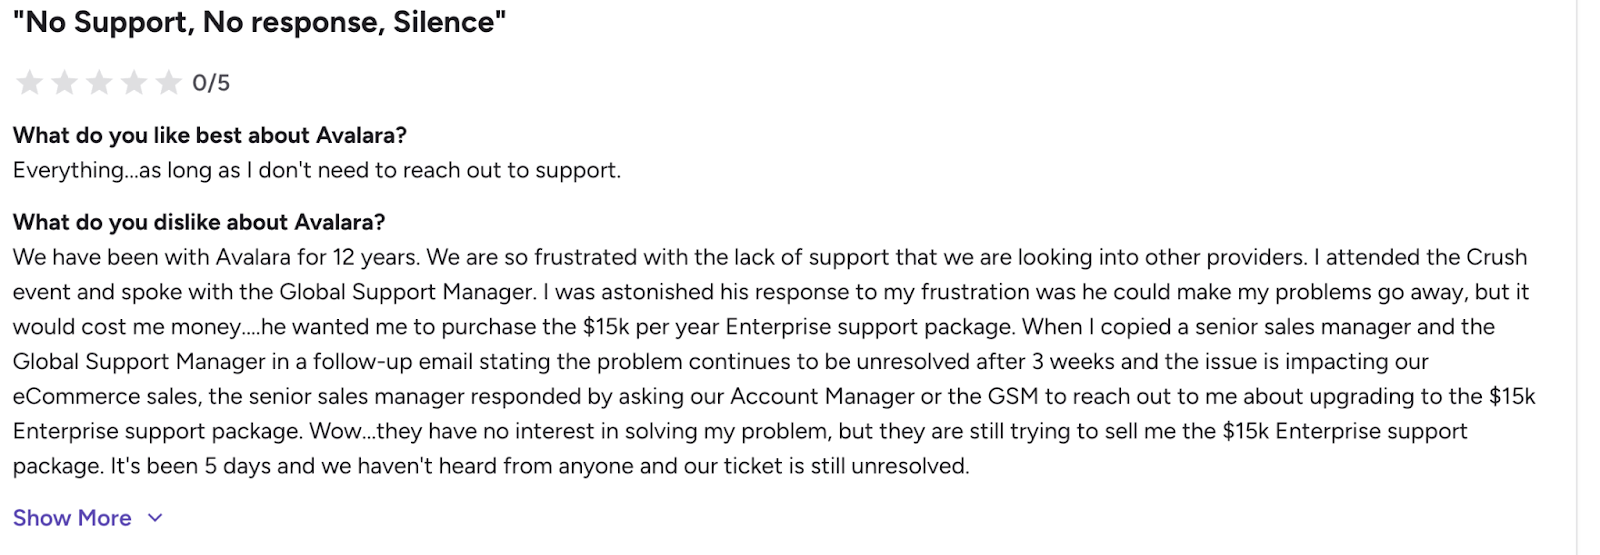Select the fifth rating star
Viewport: 1600px width, 555px height.
[169, 82]
